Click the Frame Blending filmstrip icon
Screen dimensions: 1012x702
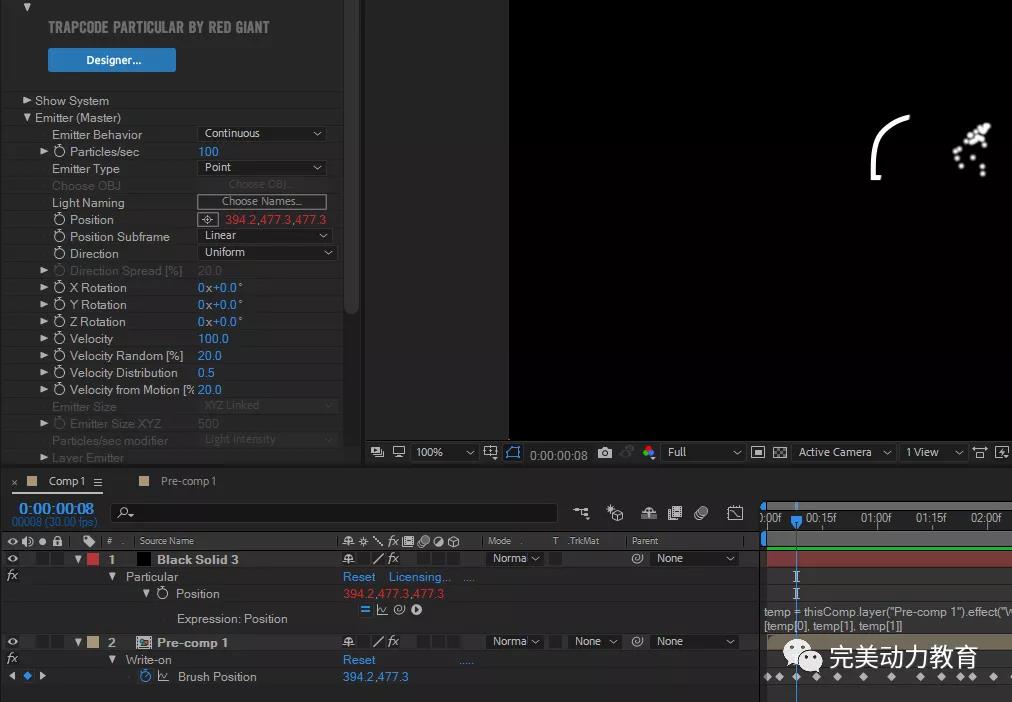coord(675,513)
